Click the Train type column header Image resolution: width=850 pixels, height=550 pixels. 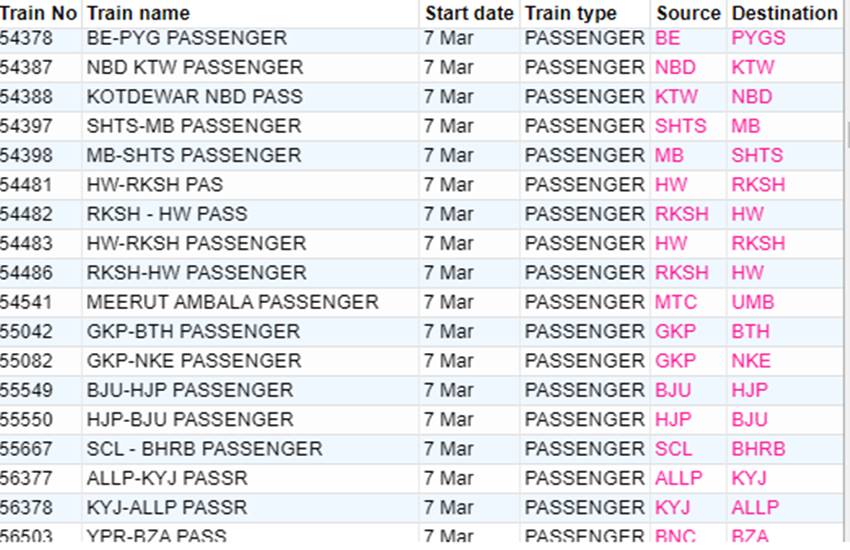click(x=570, y=13)
